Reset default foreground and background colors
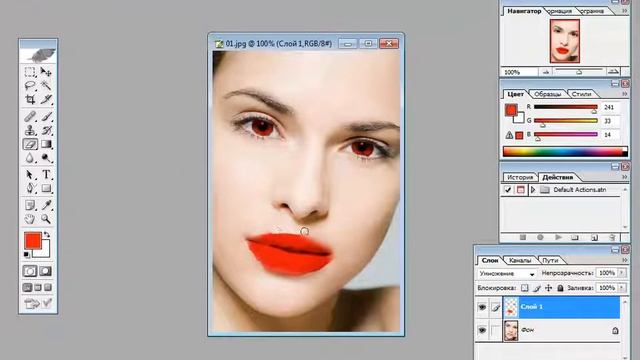Image resolution: width=640 pixels, height=360 pixels. 27,255
